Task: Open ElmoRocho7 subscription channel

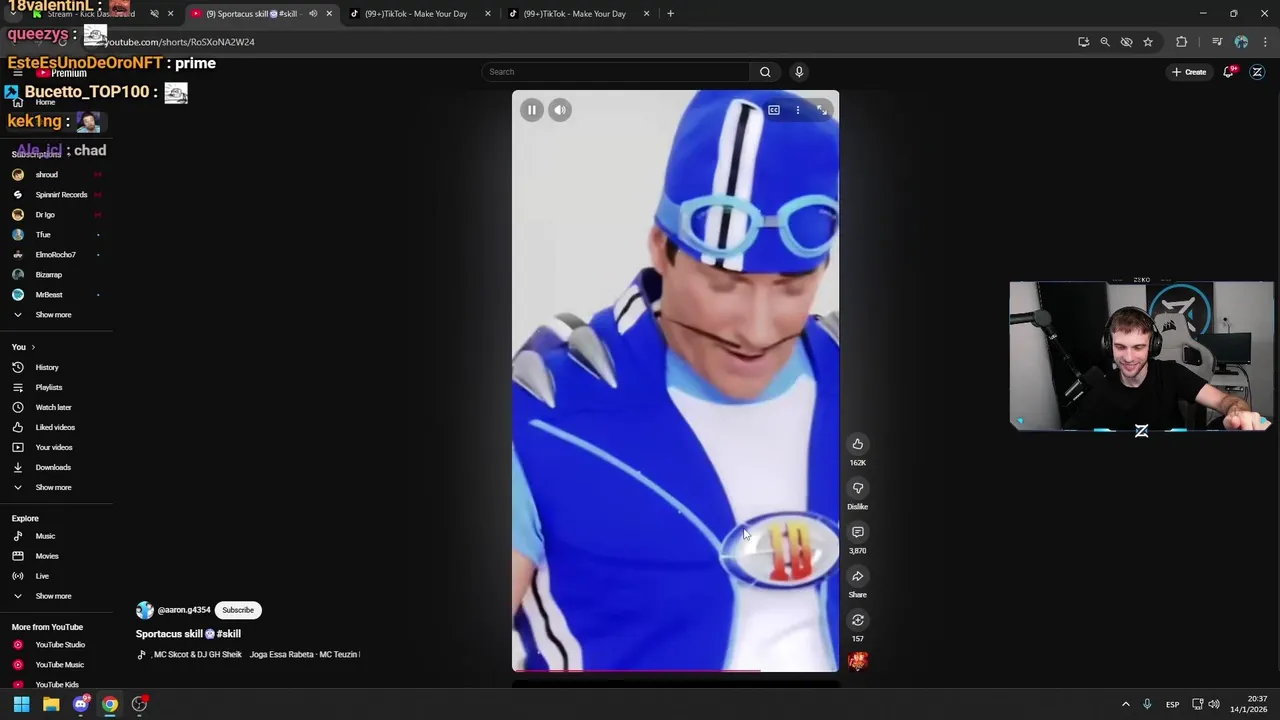Action: [56, 255]
